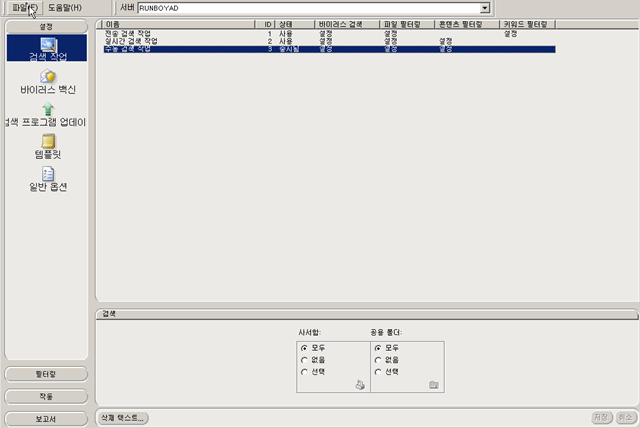Image resolution: width=640 pixels, height=428 pixels.
Task: Switch to the 작동 panel tab
Action: 46,397
